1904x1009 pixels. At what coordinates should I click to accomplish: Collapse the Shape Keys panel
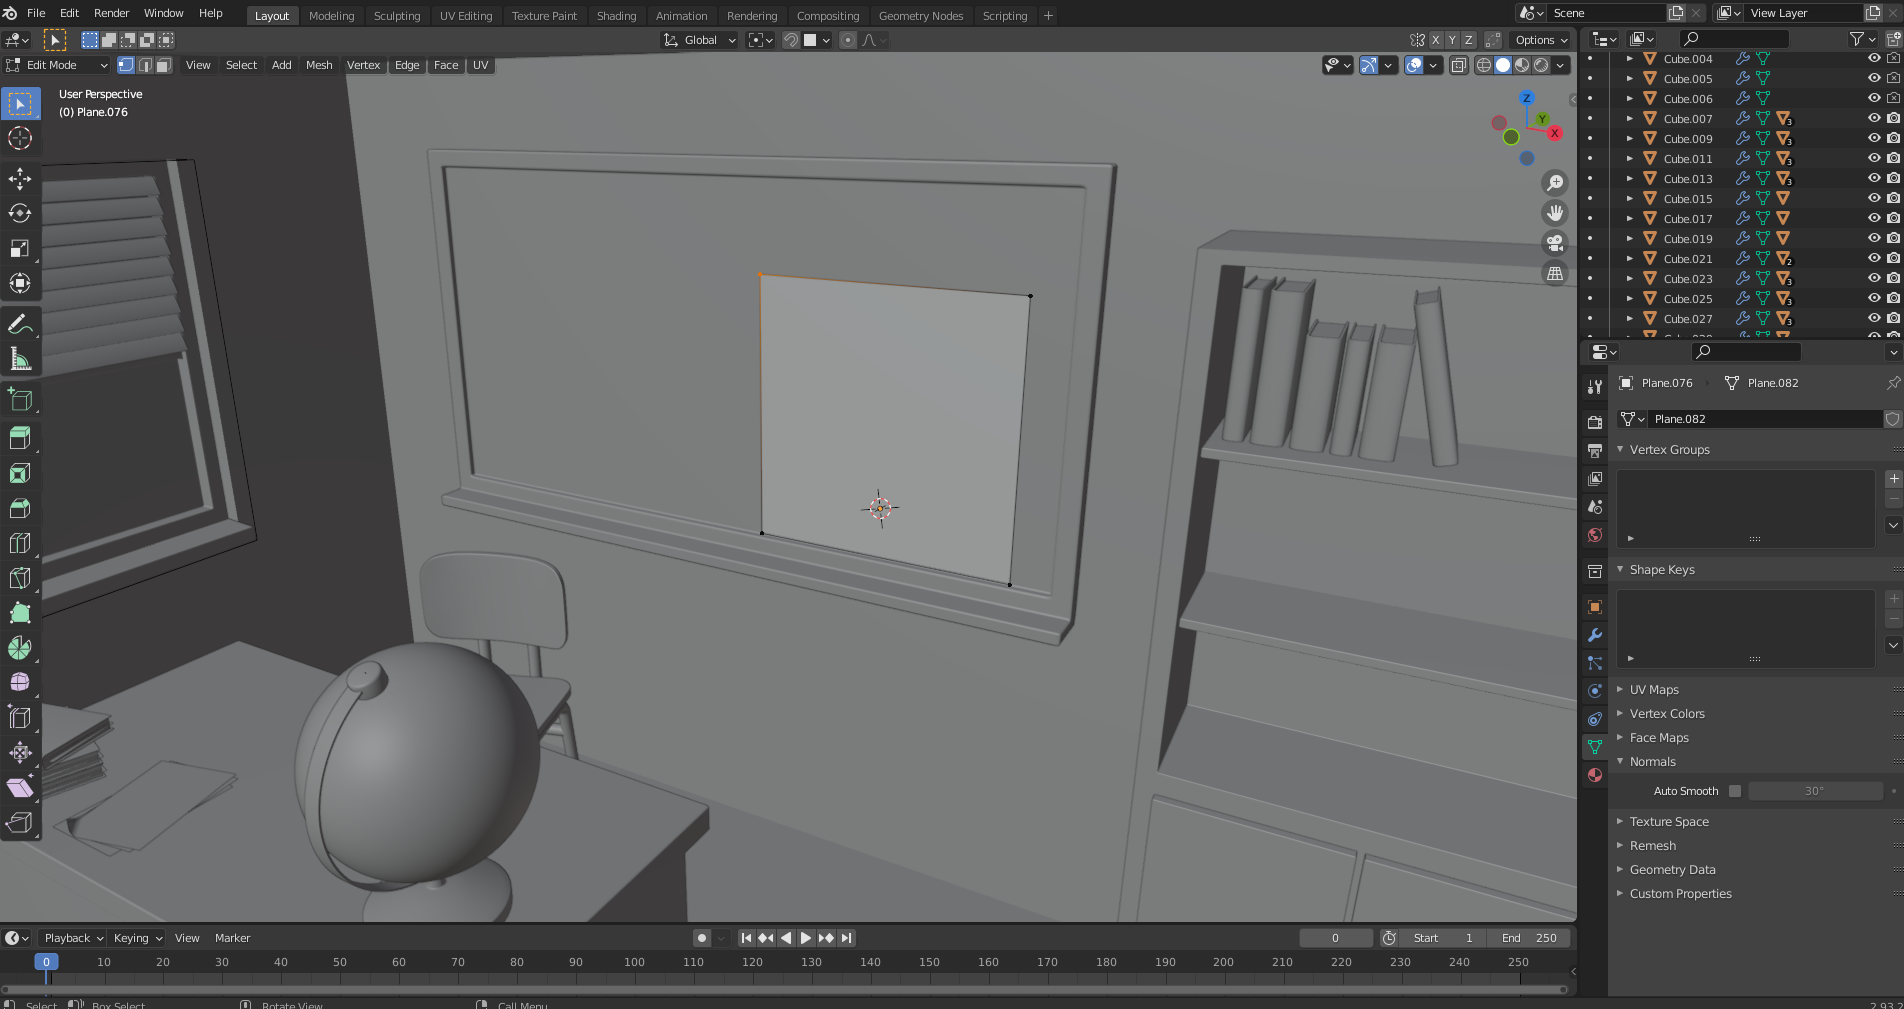(1662, 570)
